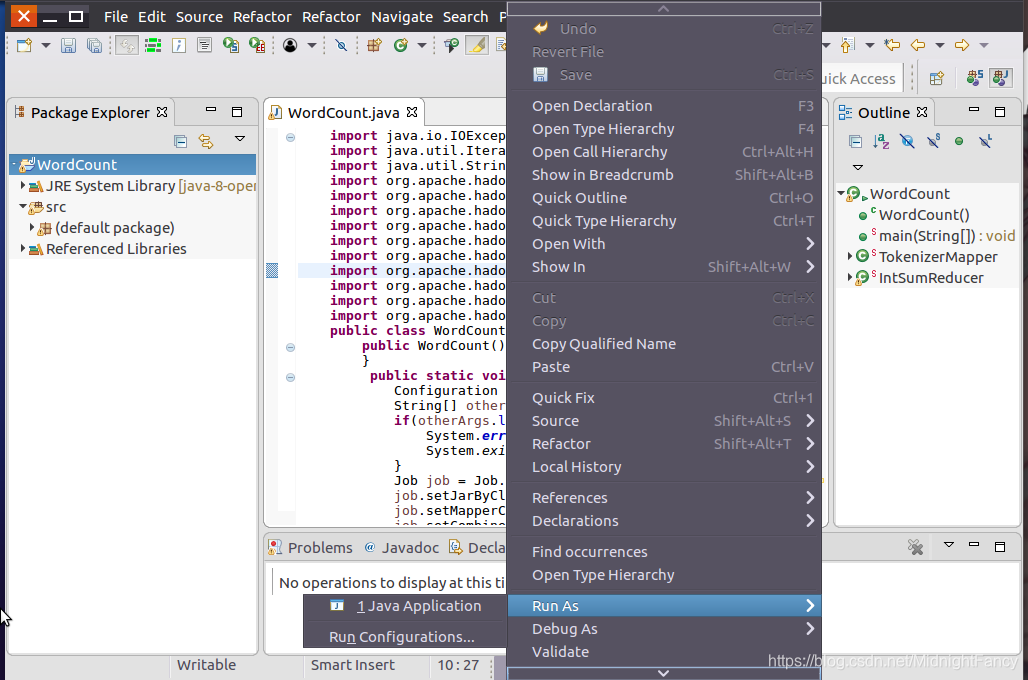Switch to the Java perspective icon
1028x680 pixels.
(x=1000, y=77)
